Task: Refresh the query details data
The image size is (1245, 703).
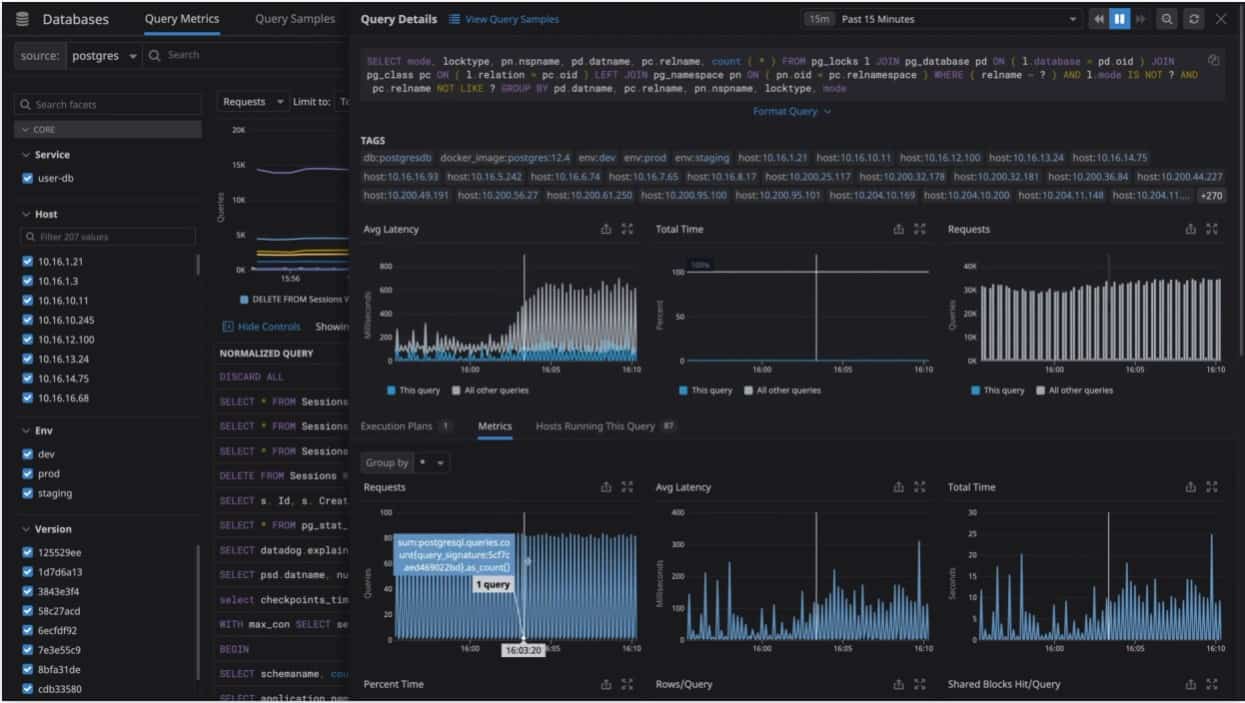Action: (x=1193, y=19)
